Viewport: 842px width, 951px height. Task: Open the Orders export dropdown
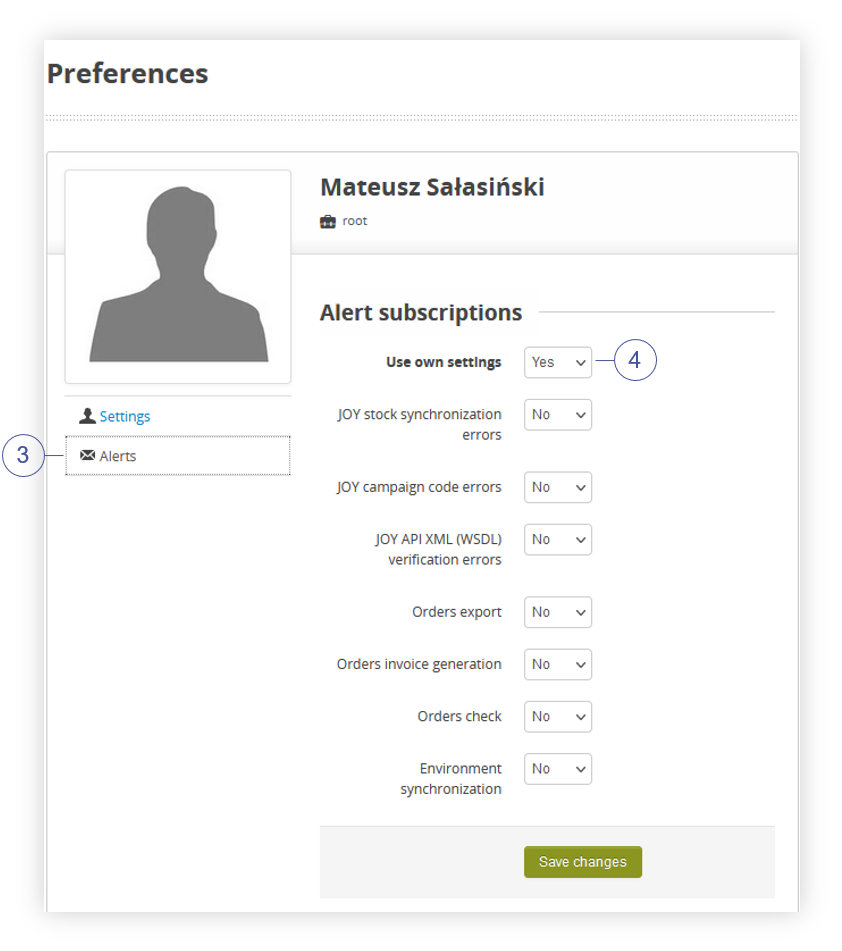pyautogui.click(x=557, y=612)
